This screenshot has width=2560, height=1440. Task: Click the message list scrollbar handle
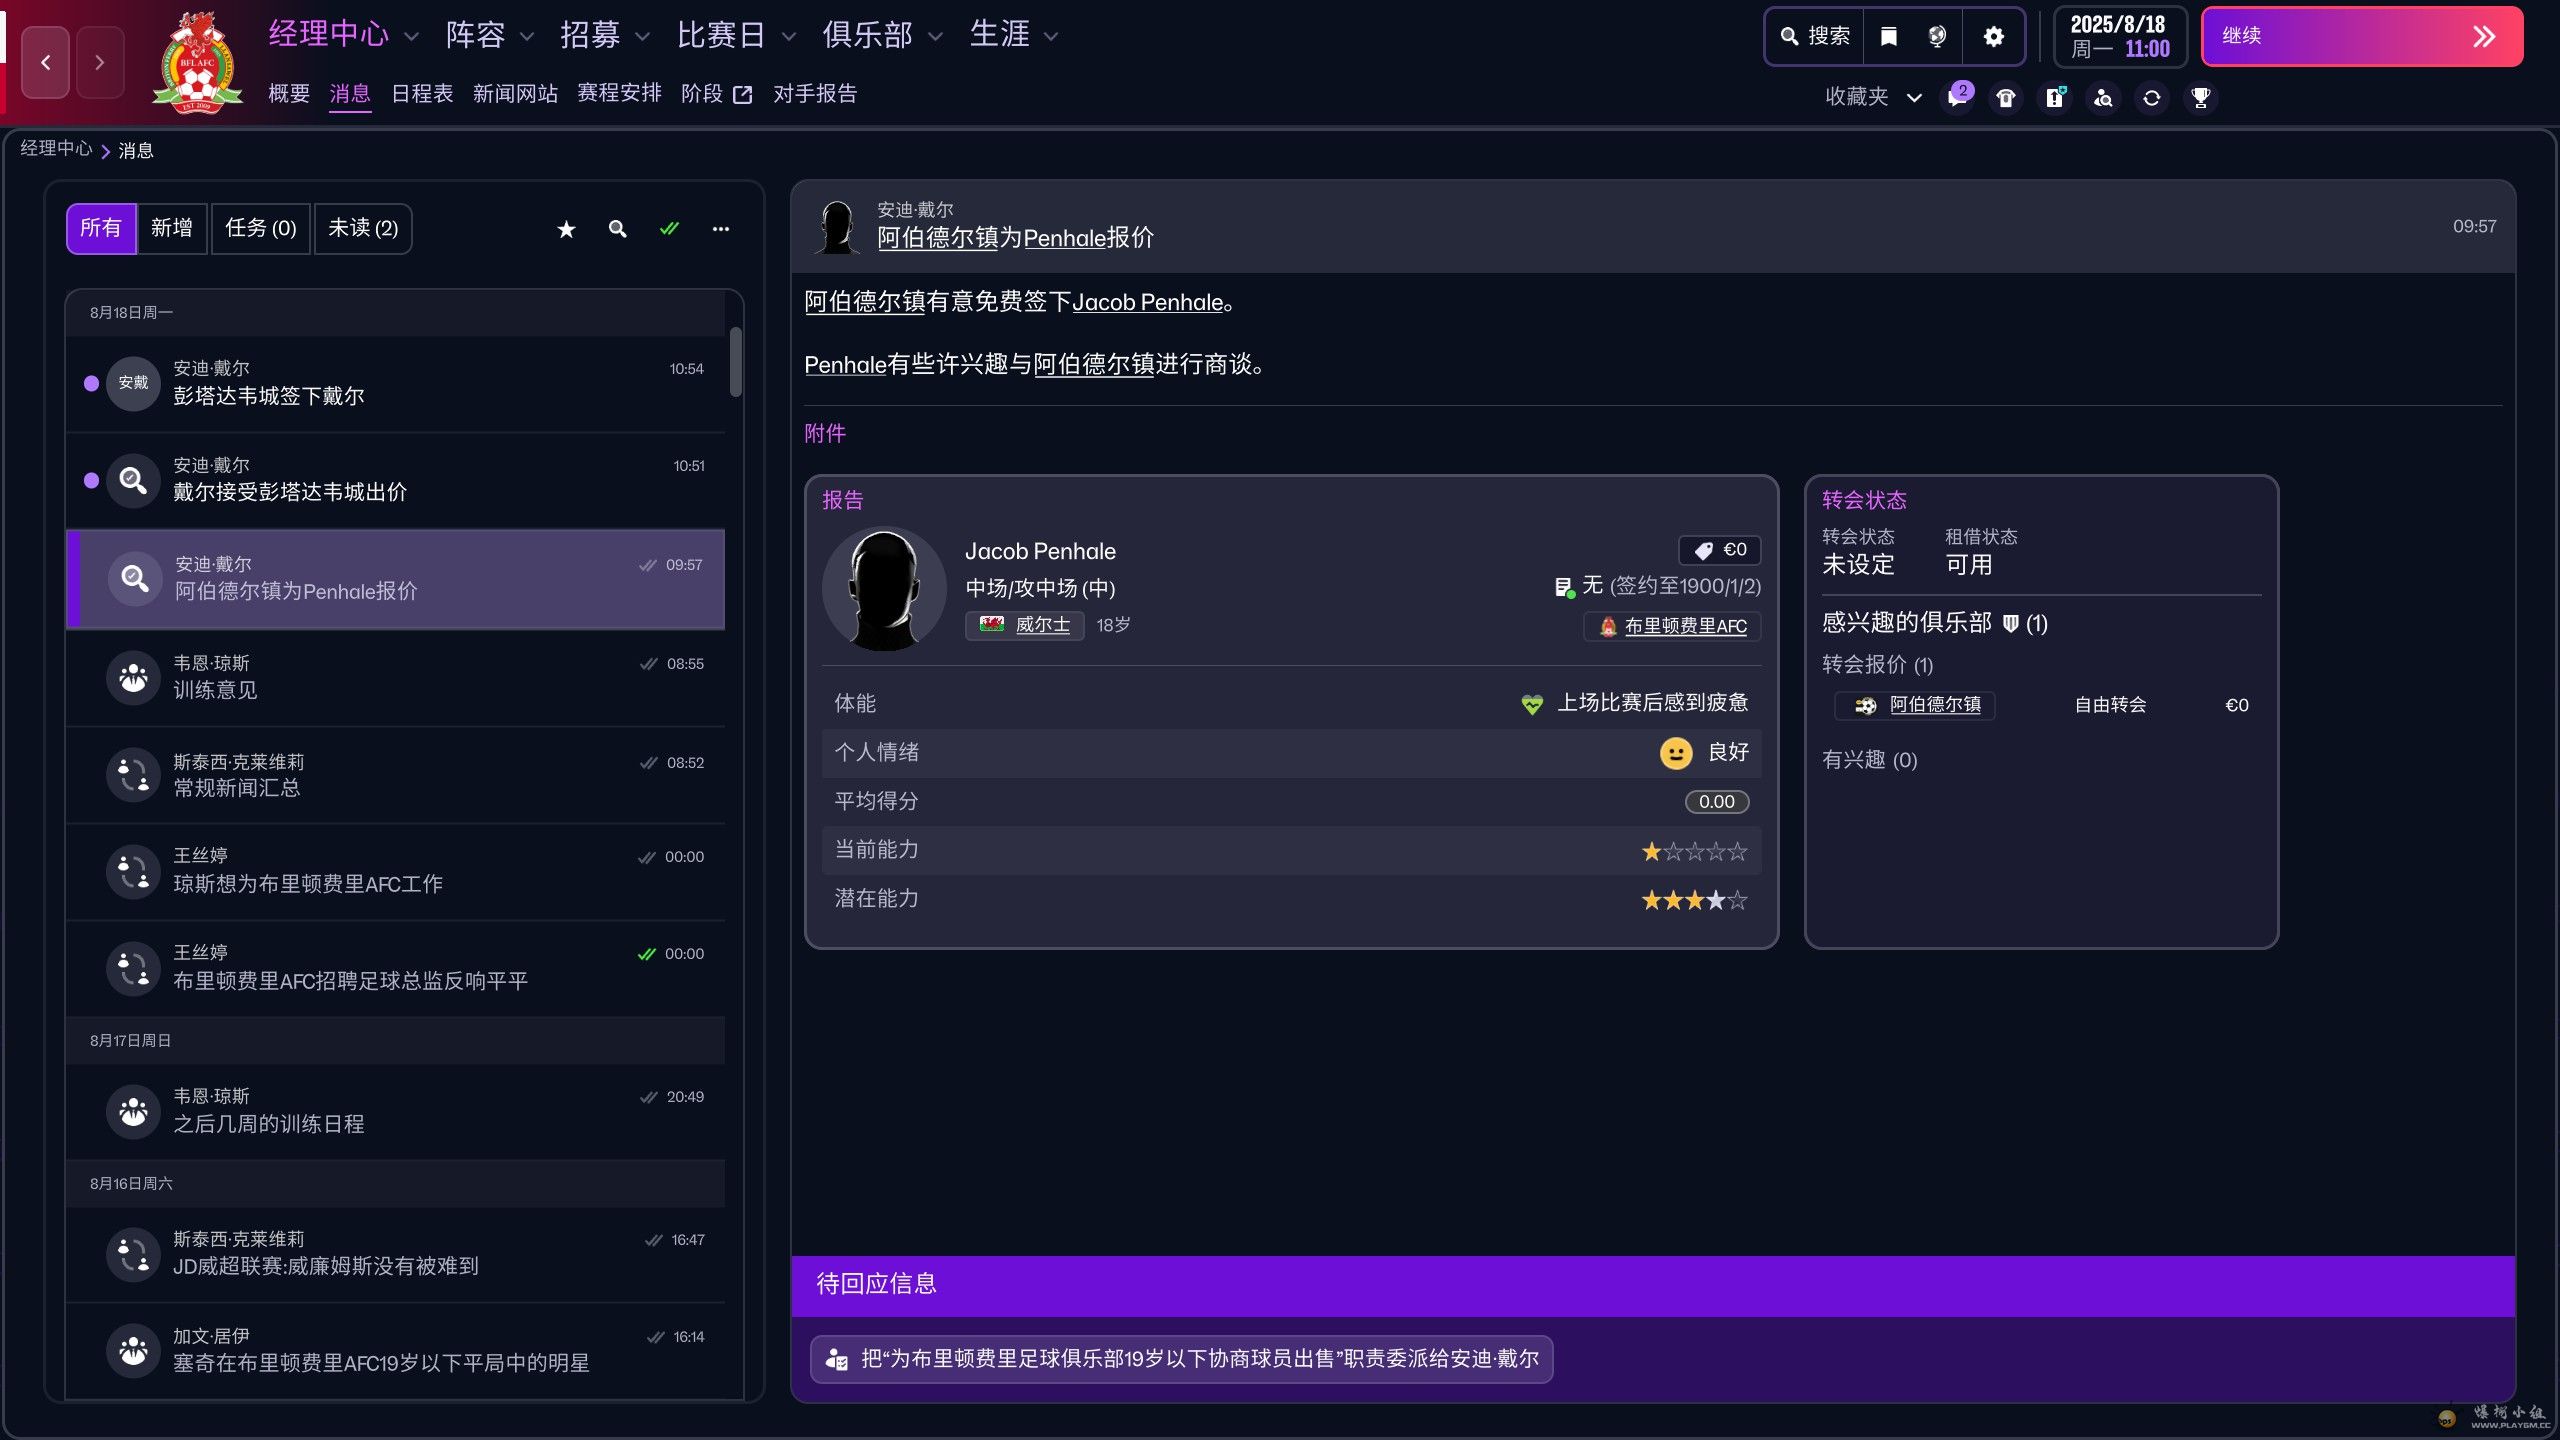(x=736, y=362)
